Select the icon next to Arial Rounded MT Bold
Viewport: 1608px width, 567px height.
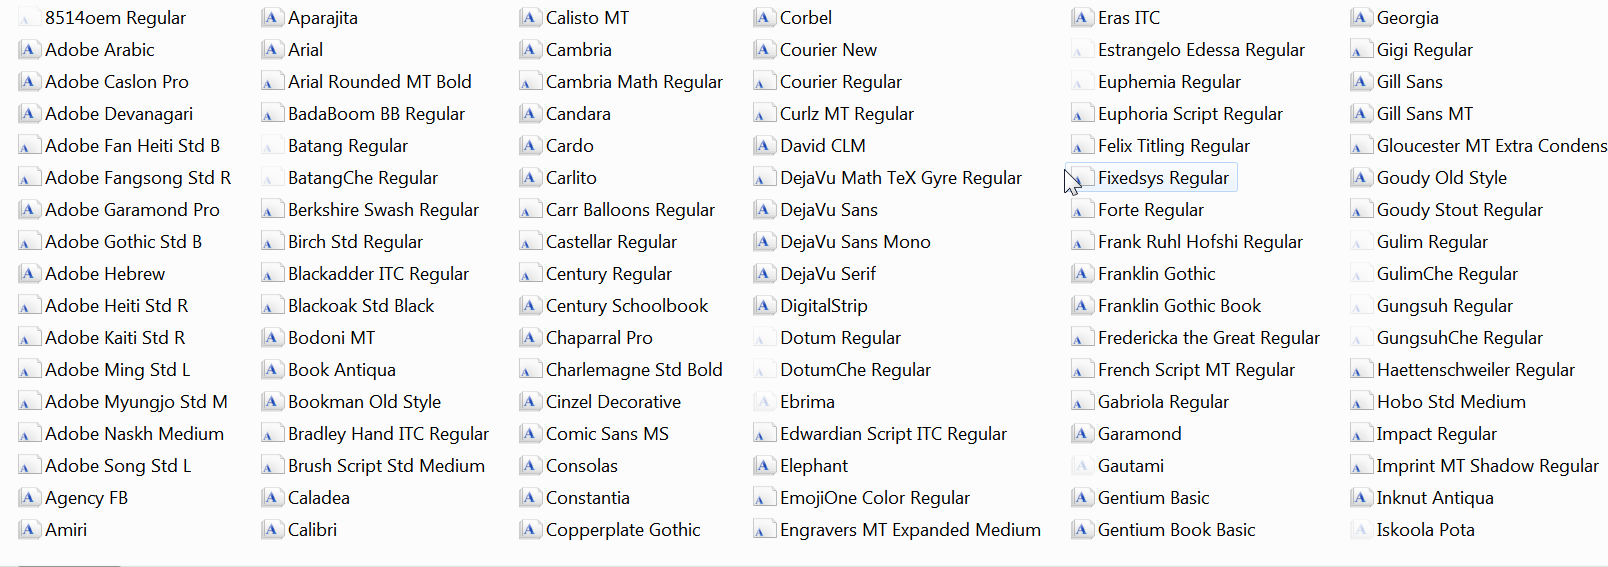271,82
